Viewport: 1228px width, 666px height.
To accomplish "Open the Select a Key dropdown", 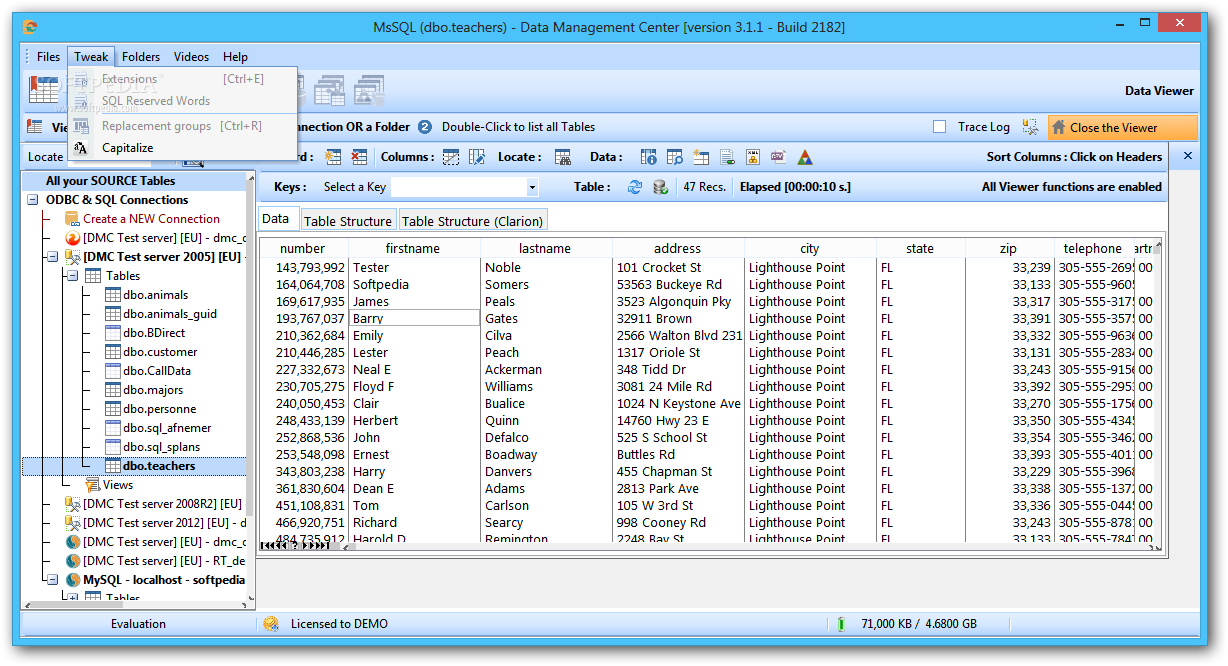I will coord(532,187).
